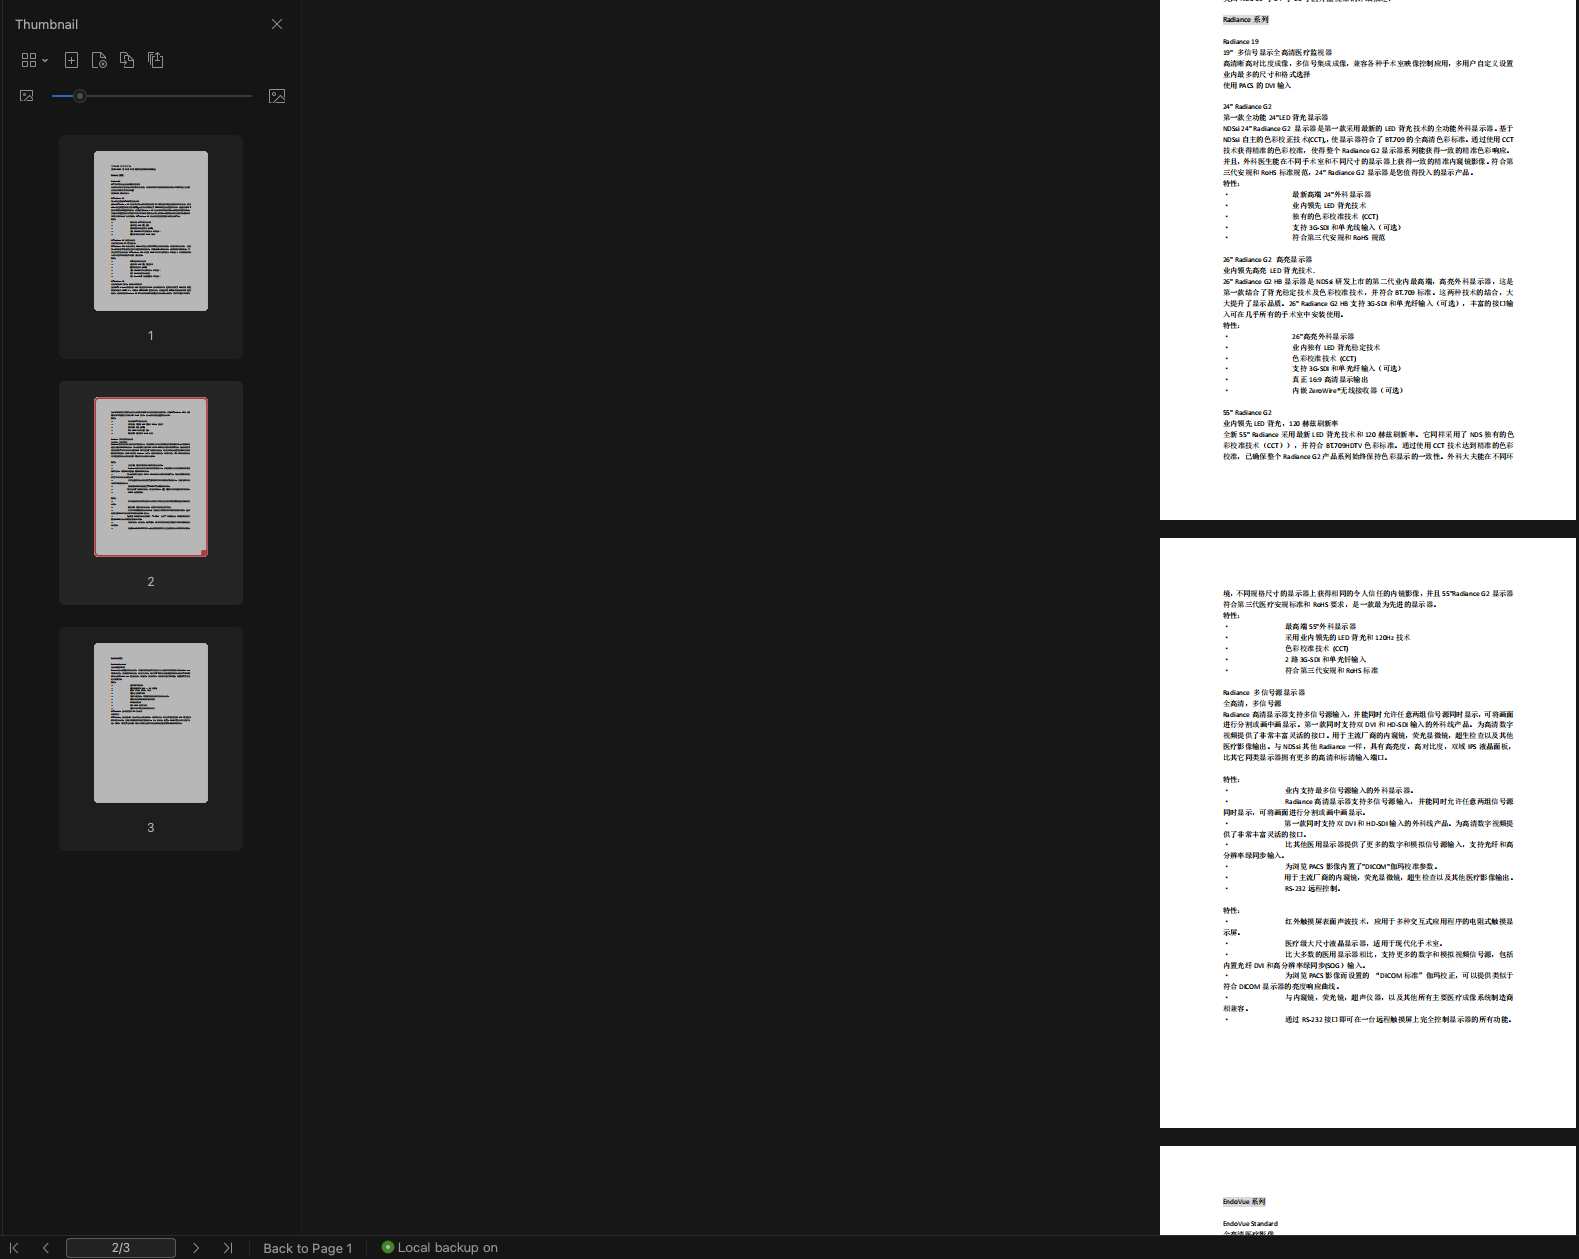The image size is (1579, 1259).
Task: Click the extract pages icon
Action: [x=155, y=60]
